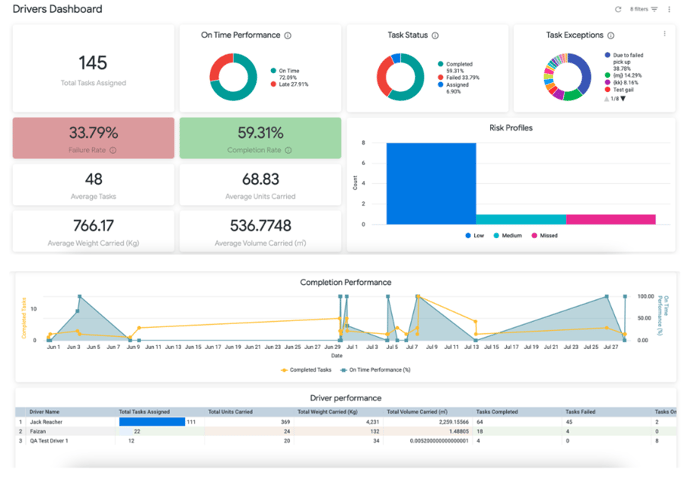Go to previous page of Task Exceptions legend
Image resolution: width=688 pixels, height=485 pixels.
pos(606,99)
